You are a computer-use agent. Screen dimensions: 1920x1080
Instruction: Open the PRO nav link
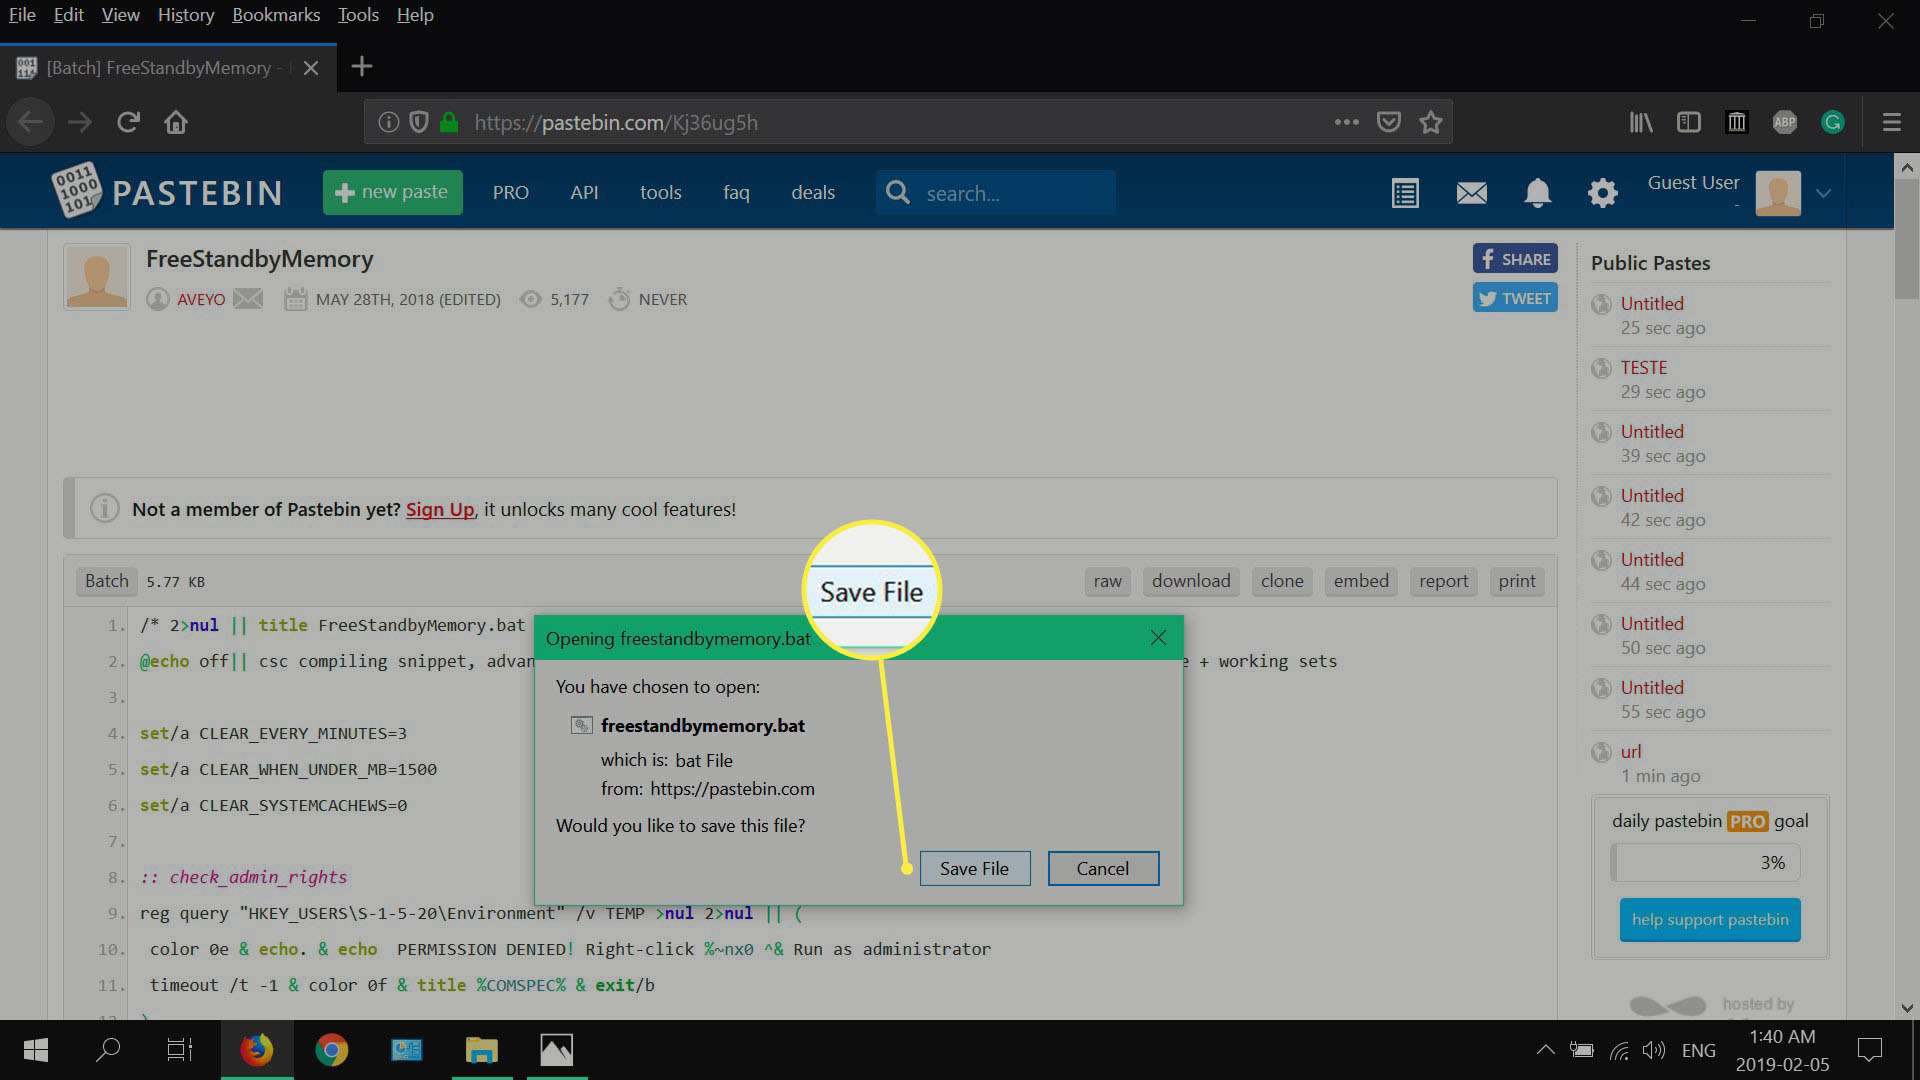(511, 192)
